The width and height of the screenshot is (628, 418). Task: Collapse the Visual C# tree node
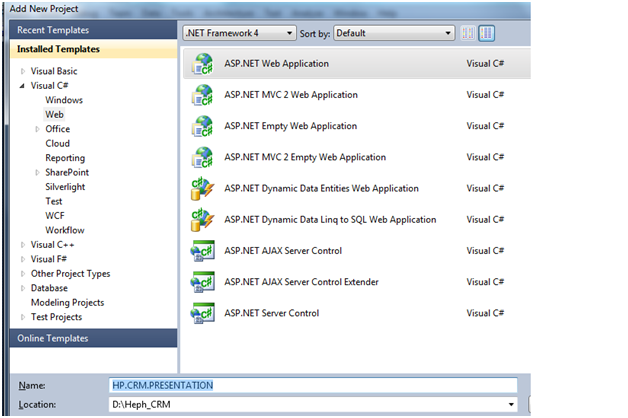click(x=22, y=86)
